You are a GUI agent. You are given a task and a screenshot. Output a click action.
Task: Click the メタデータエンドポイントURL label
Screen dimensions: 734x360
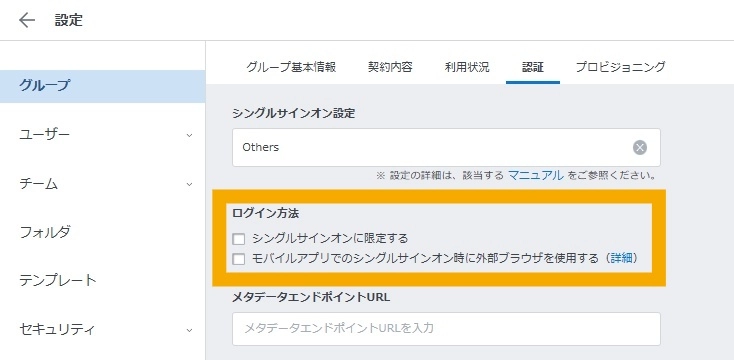point(311,297)
